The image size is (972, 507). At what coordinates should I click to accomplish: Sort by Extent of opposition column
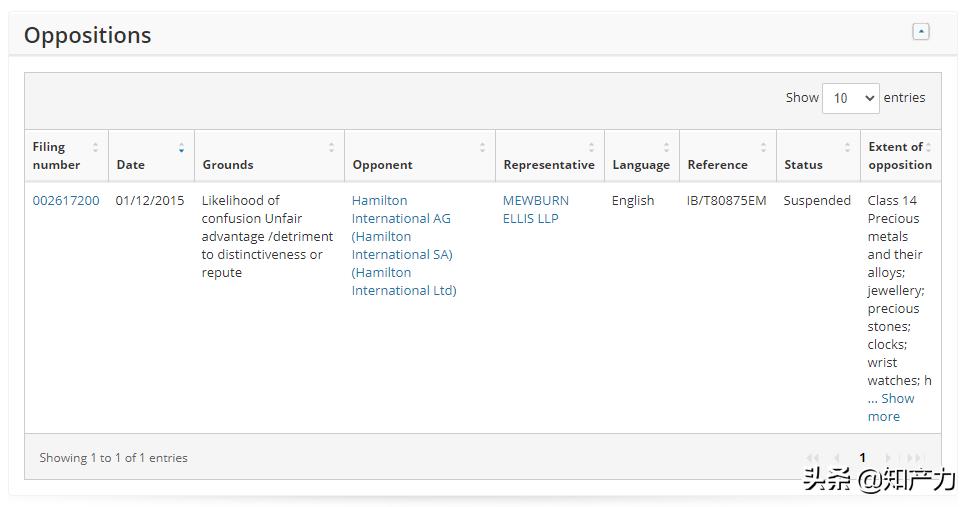point(899,156)
